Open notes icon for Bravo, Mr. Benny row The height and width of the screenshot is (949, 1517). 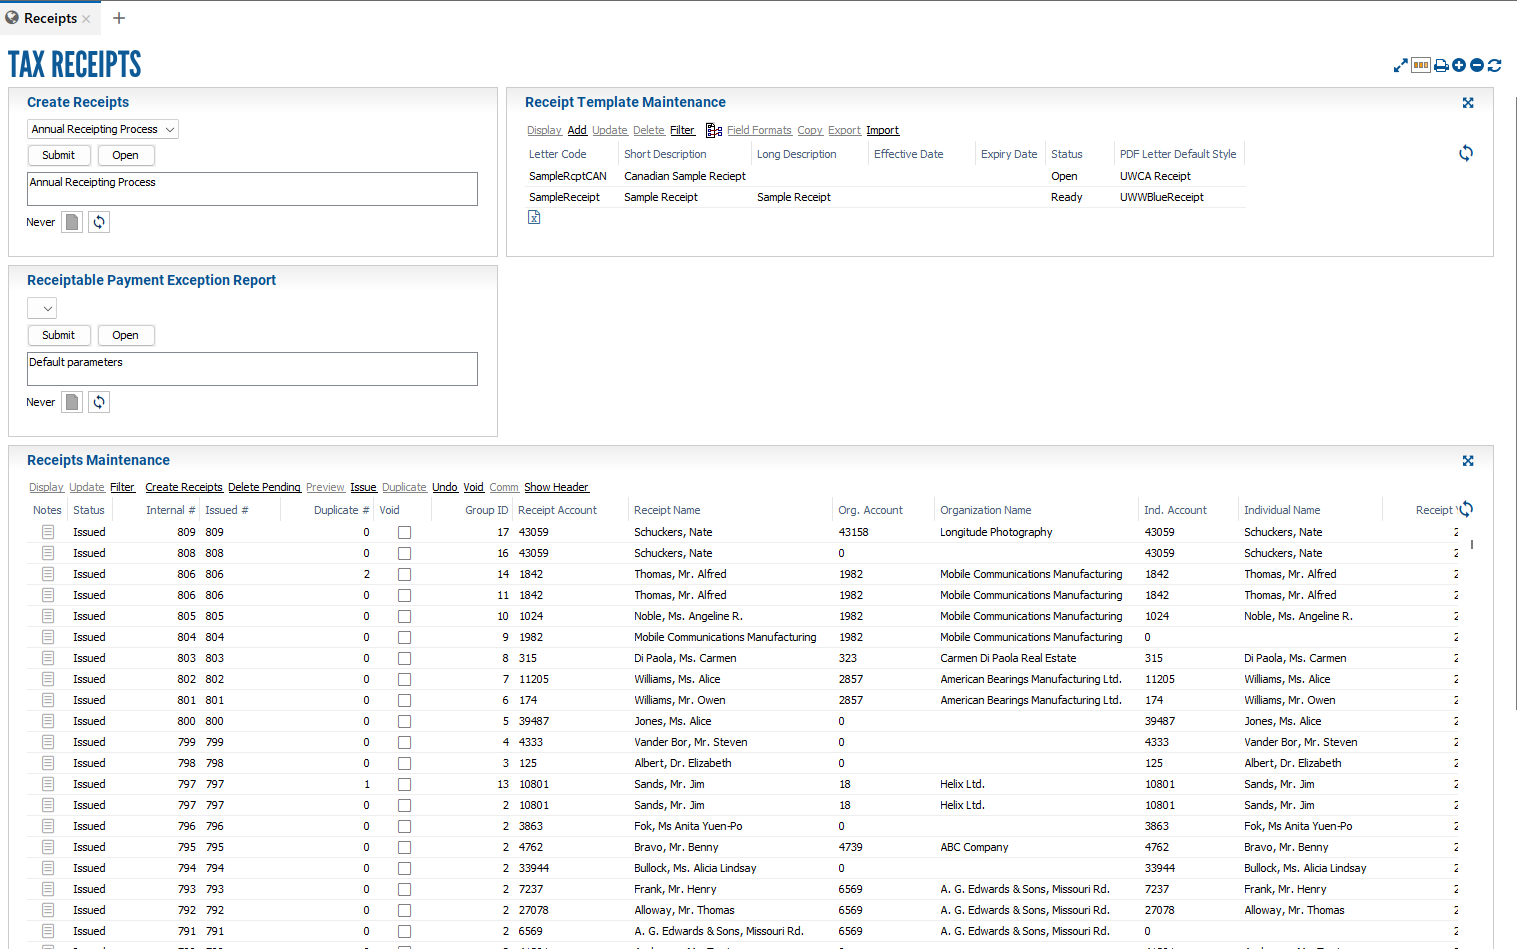48,847
